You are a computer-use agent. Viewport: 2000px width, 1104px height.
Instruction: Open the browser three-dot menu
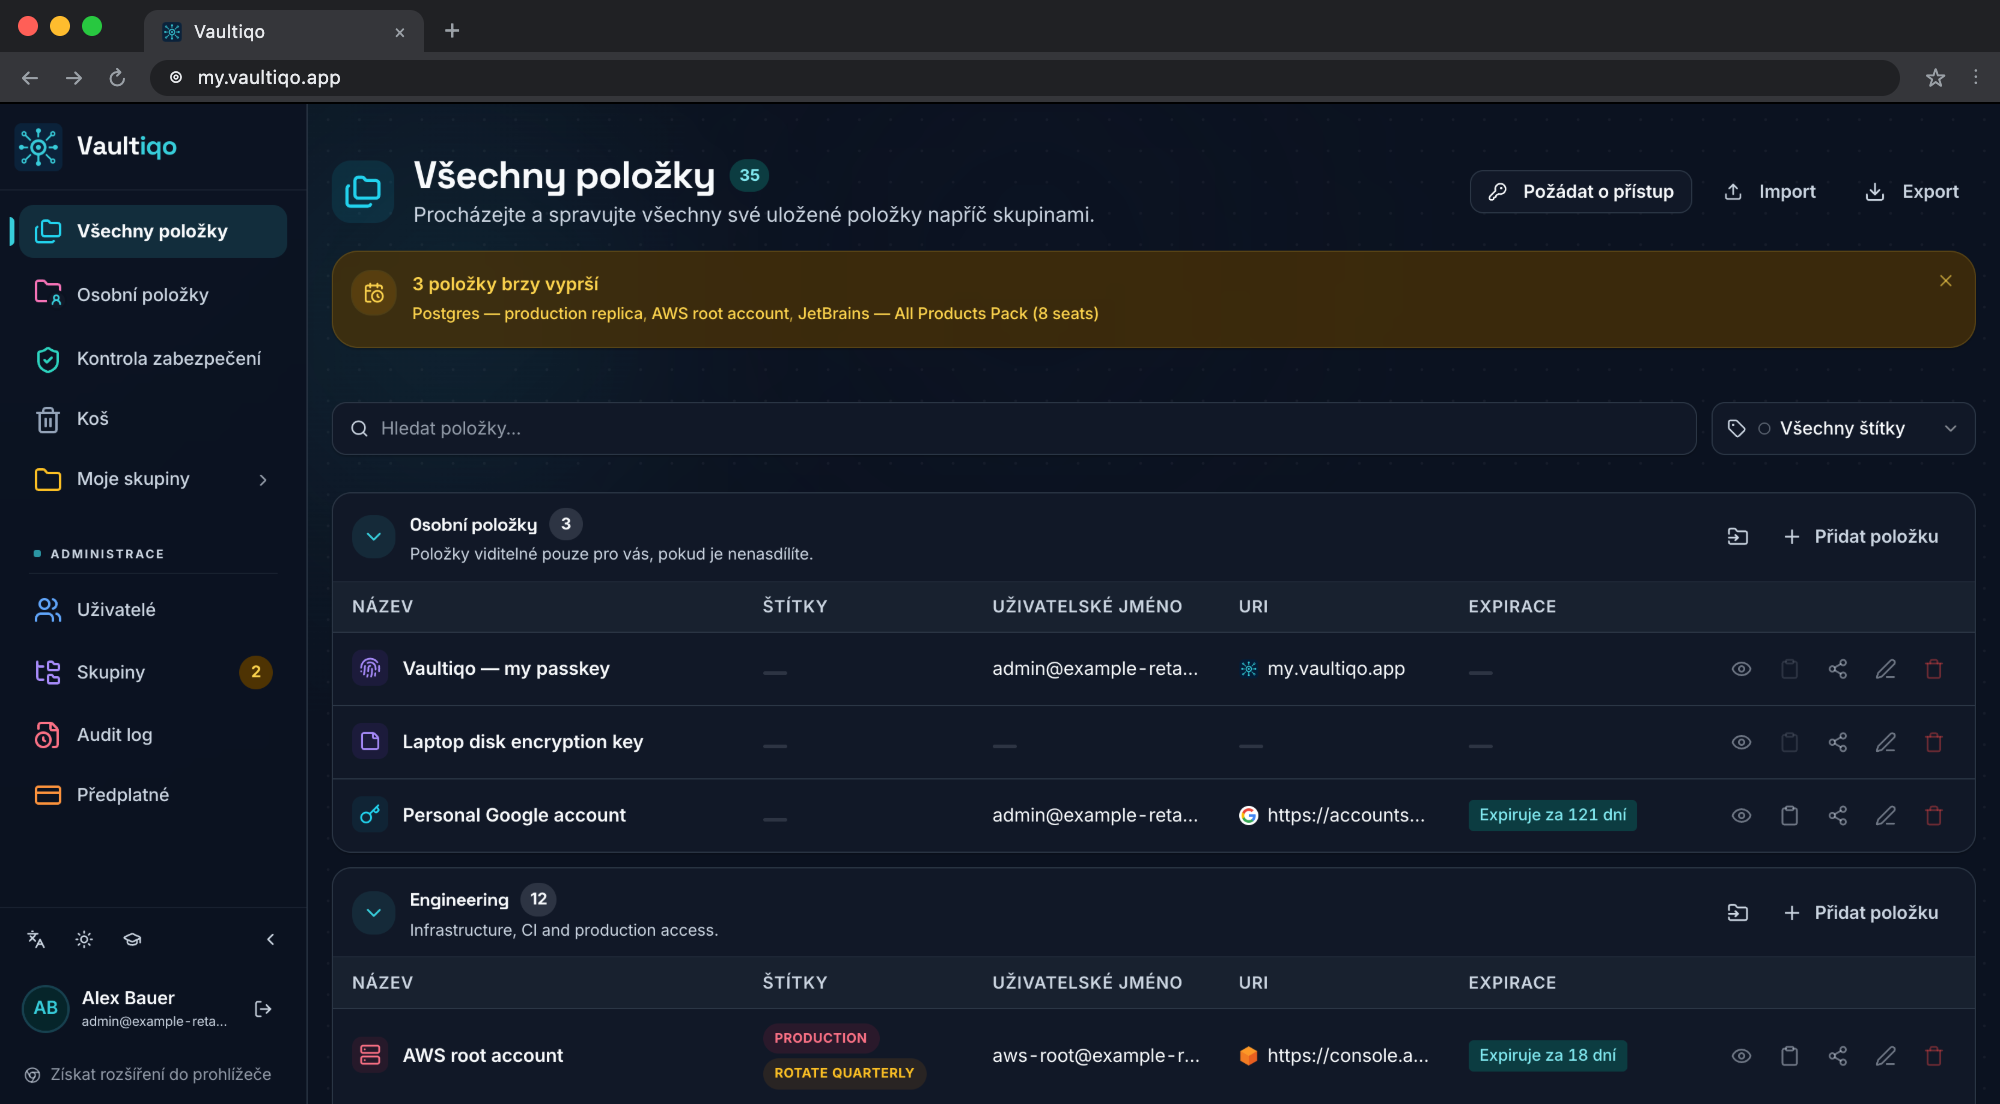coord(1975,78)
